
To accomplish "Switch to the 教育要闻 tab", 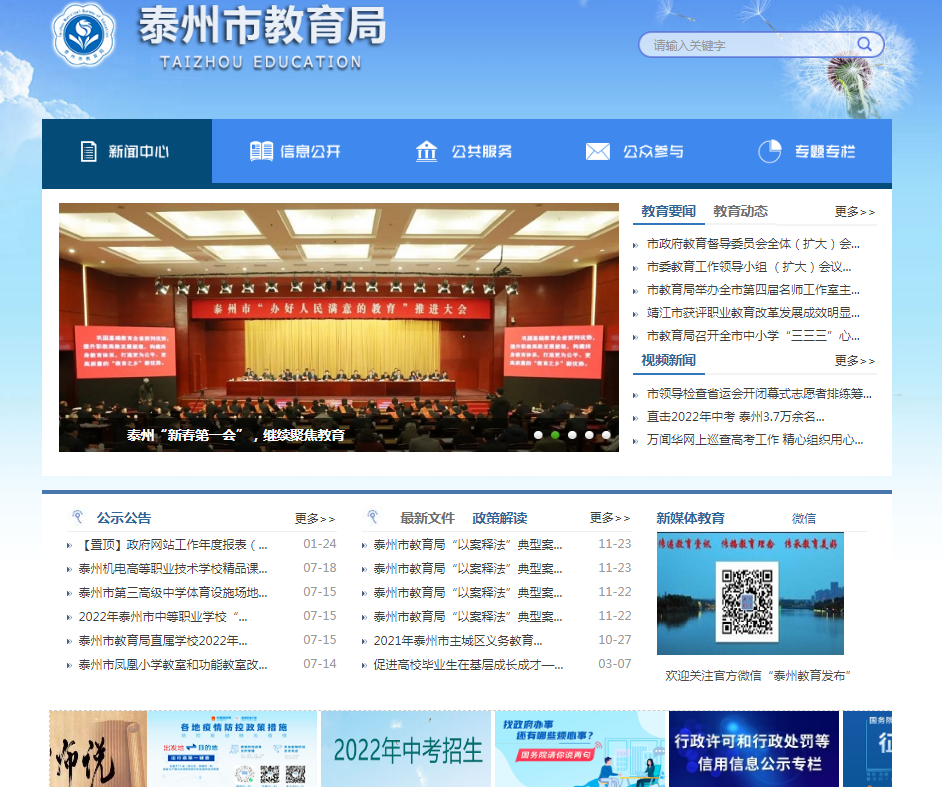I will [x=669, y=211].
